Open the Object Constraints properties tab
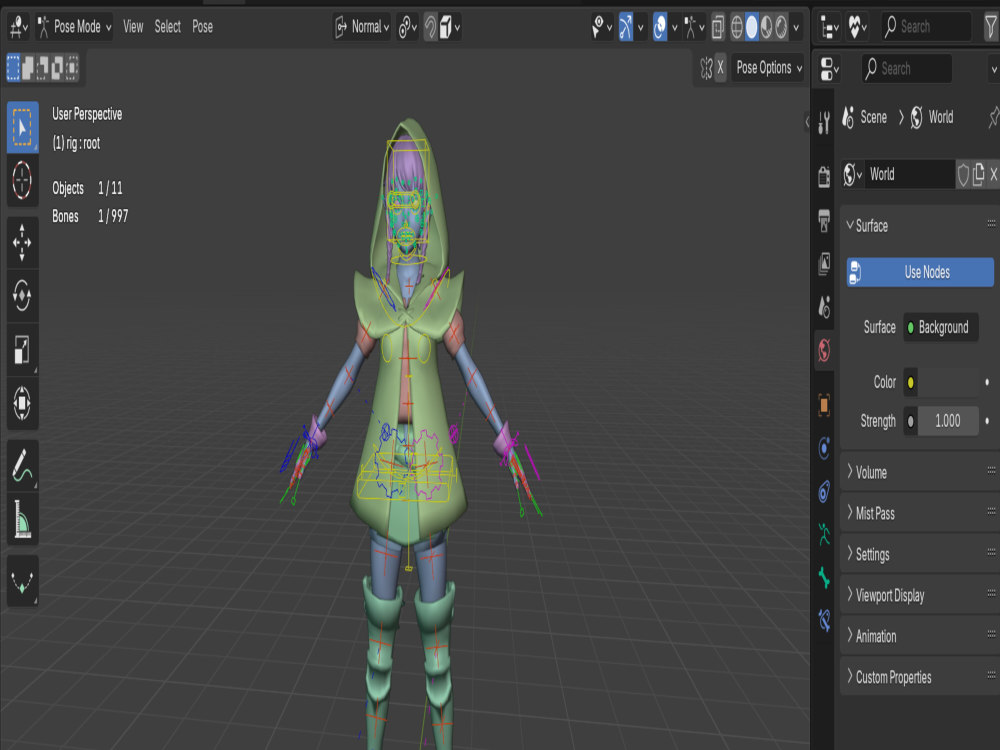 tap(824, 491)
